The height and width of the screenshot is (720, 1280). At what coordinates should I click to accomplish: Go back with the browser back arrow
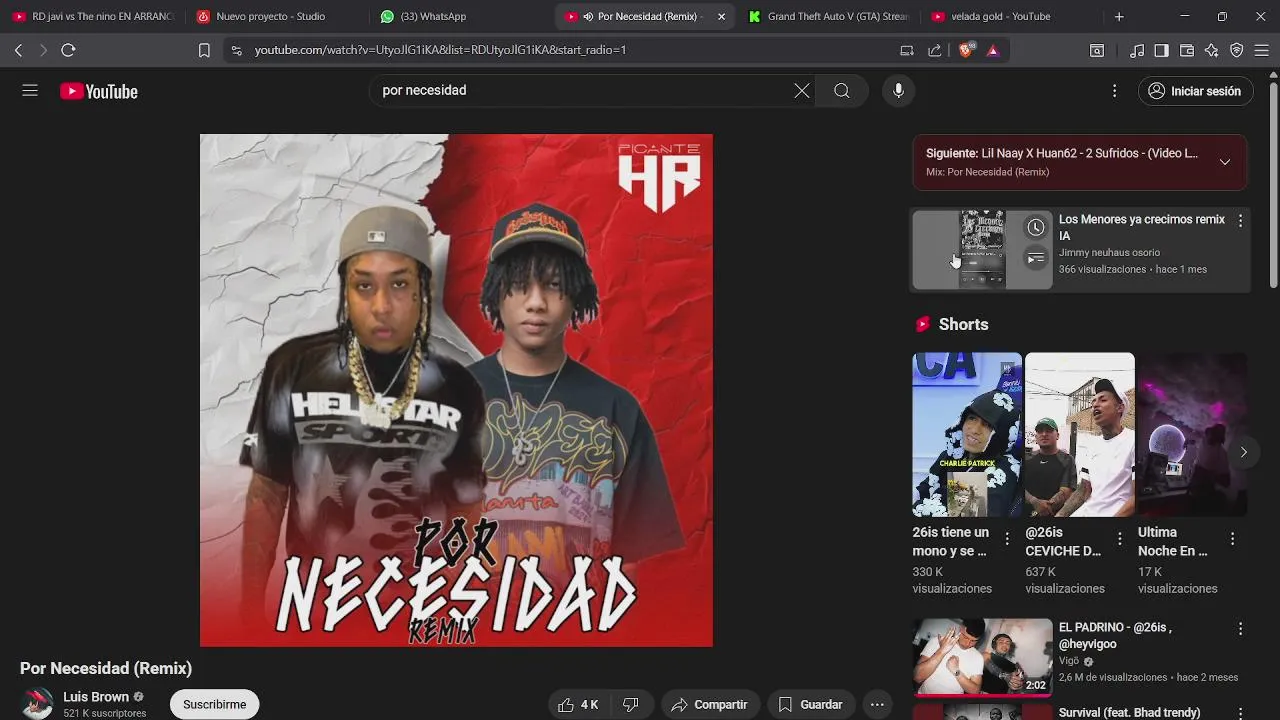[x=18, y=50]
